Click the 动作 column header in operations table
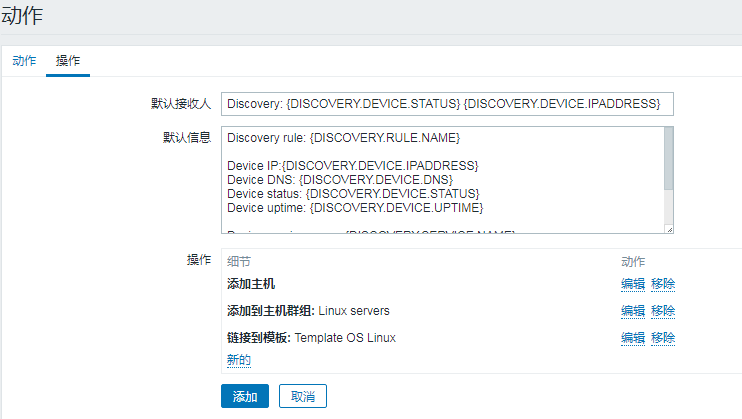Image resolution: width=742 pixels, height=419 pixels. [633, 261]
